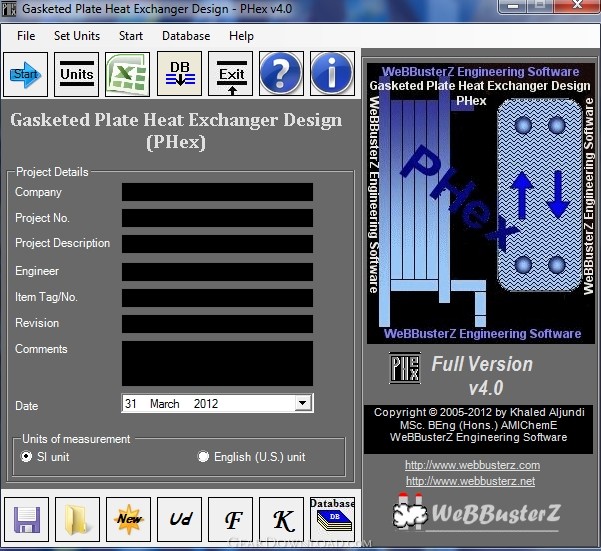Select the English (U.S.) unit radio button
The height and width of the screenshot is (551, 601).
[203, 456]
